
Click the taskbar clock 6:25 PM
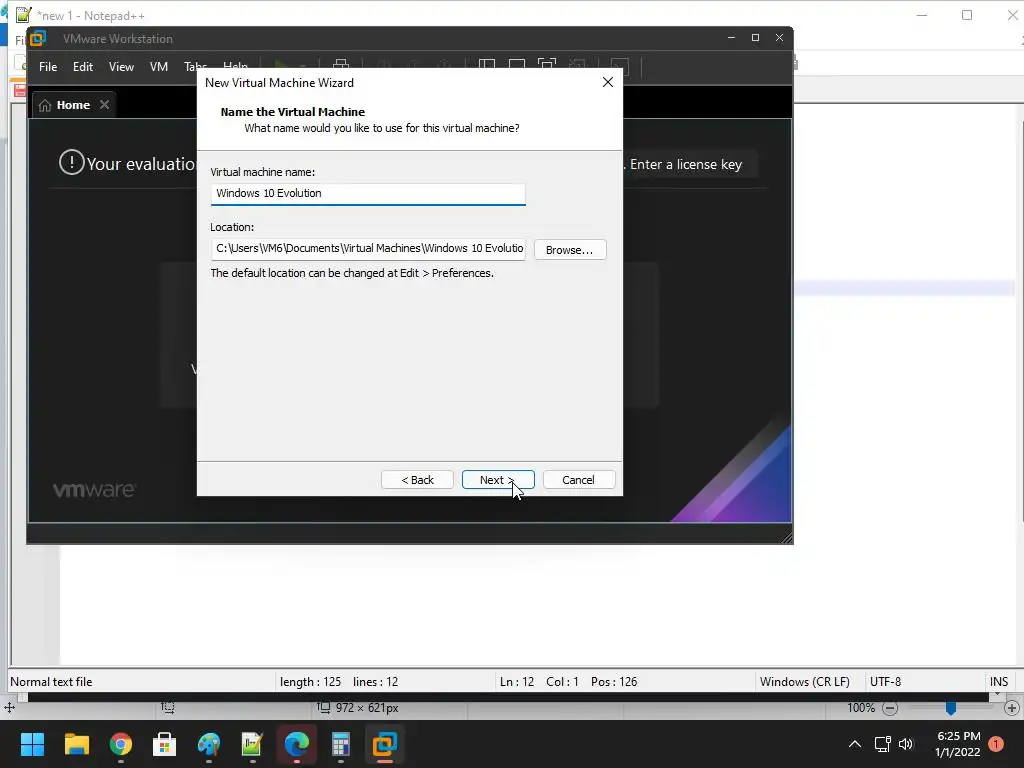click(x=958, y=736)
